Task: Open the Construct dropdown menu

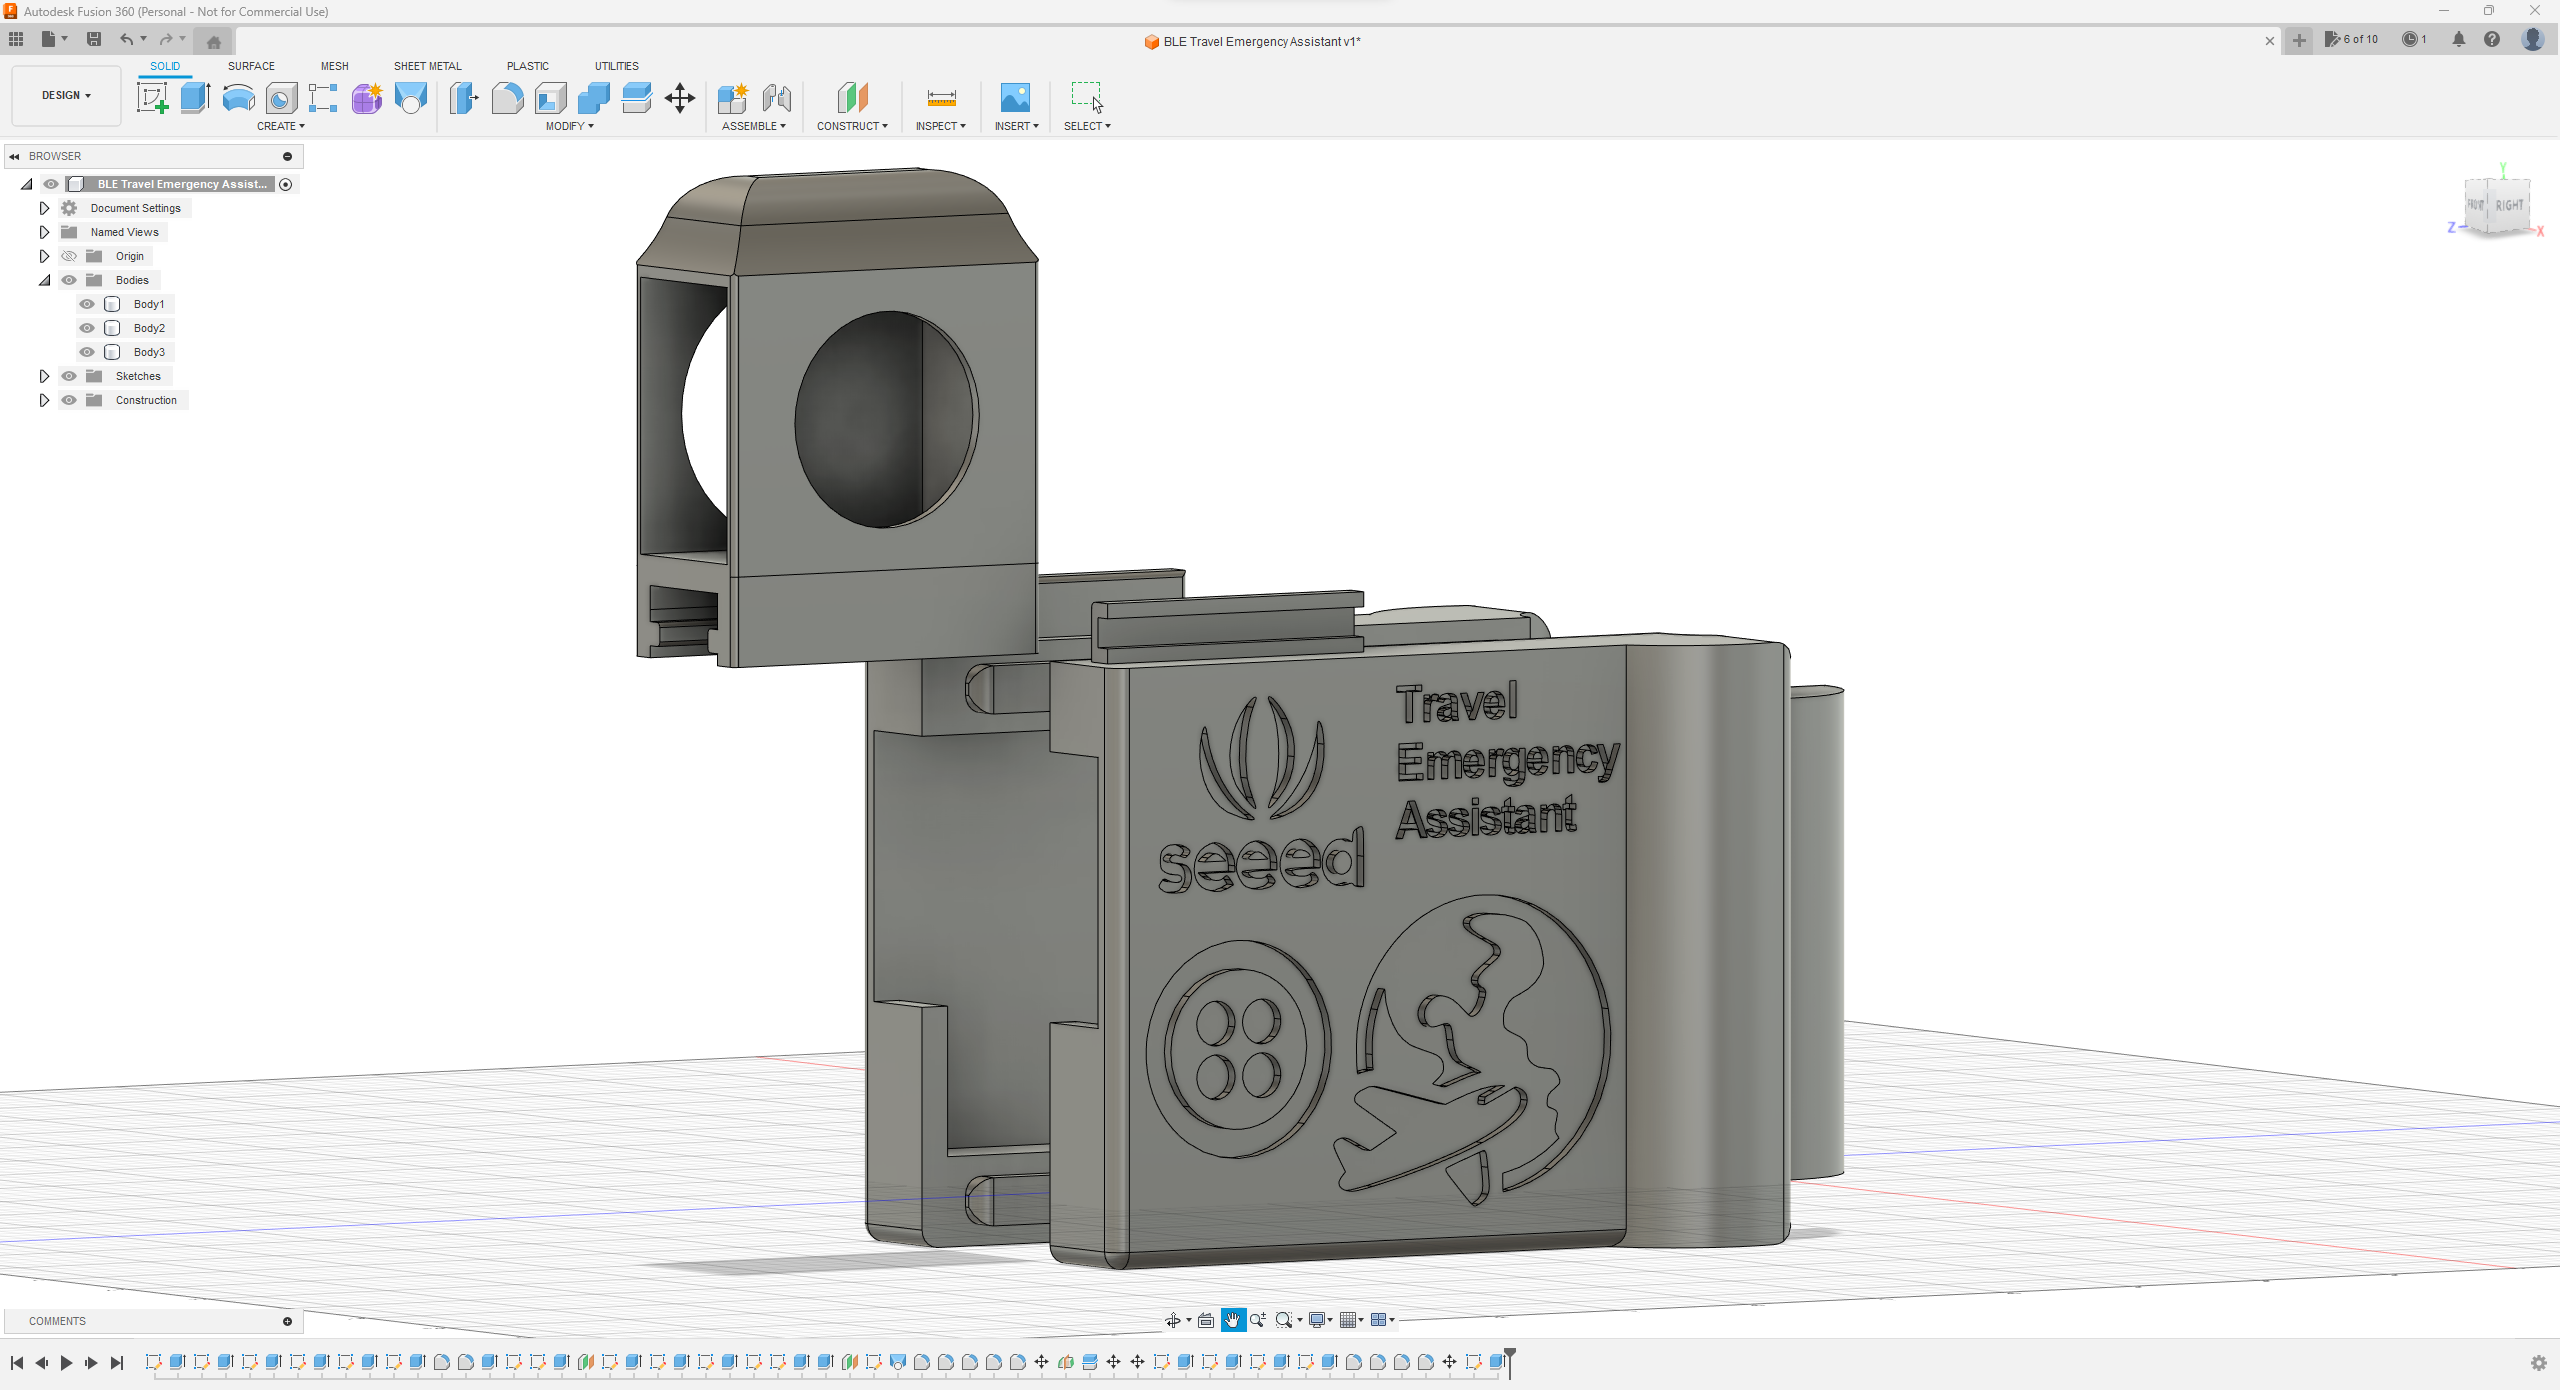Action: click(852, 125)
